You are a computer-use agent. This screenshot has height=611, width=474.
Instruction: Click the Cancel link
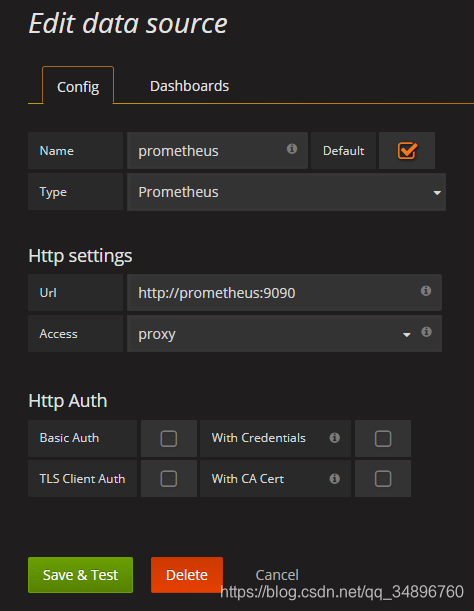coord(277,575)
